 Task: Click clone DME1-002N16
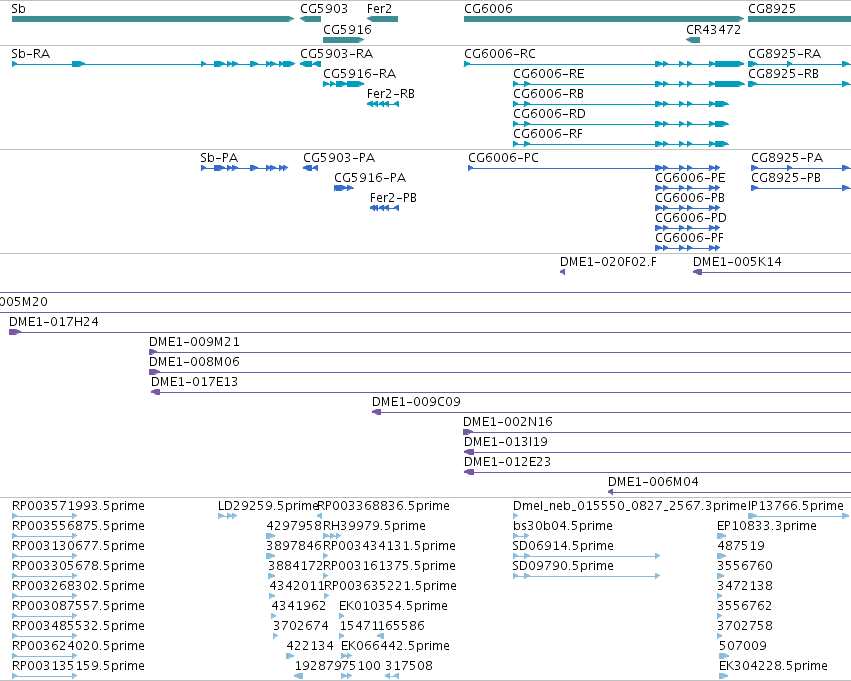tap(508, 423)
